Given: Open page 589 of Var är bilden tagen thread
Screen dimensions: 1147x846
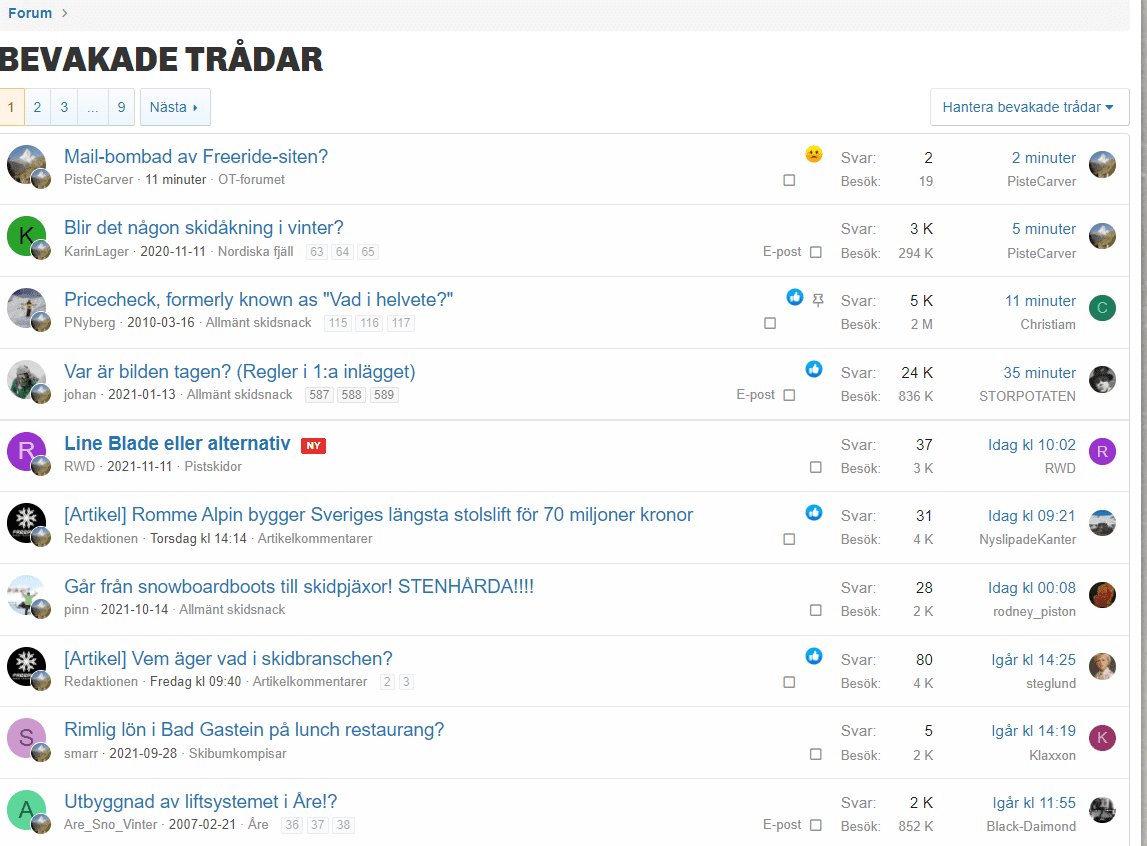Looking at the screenshot, I should [384, 395].
